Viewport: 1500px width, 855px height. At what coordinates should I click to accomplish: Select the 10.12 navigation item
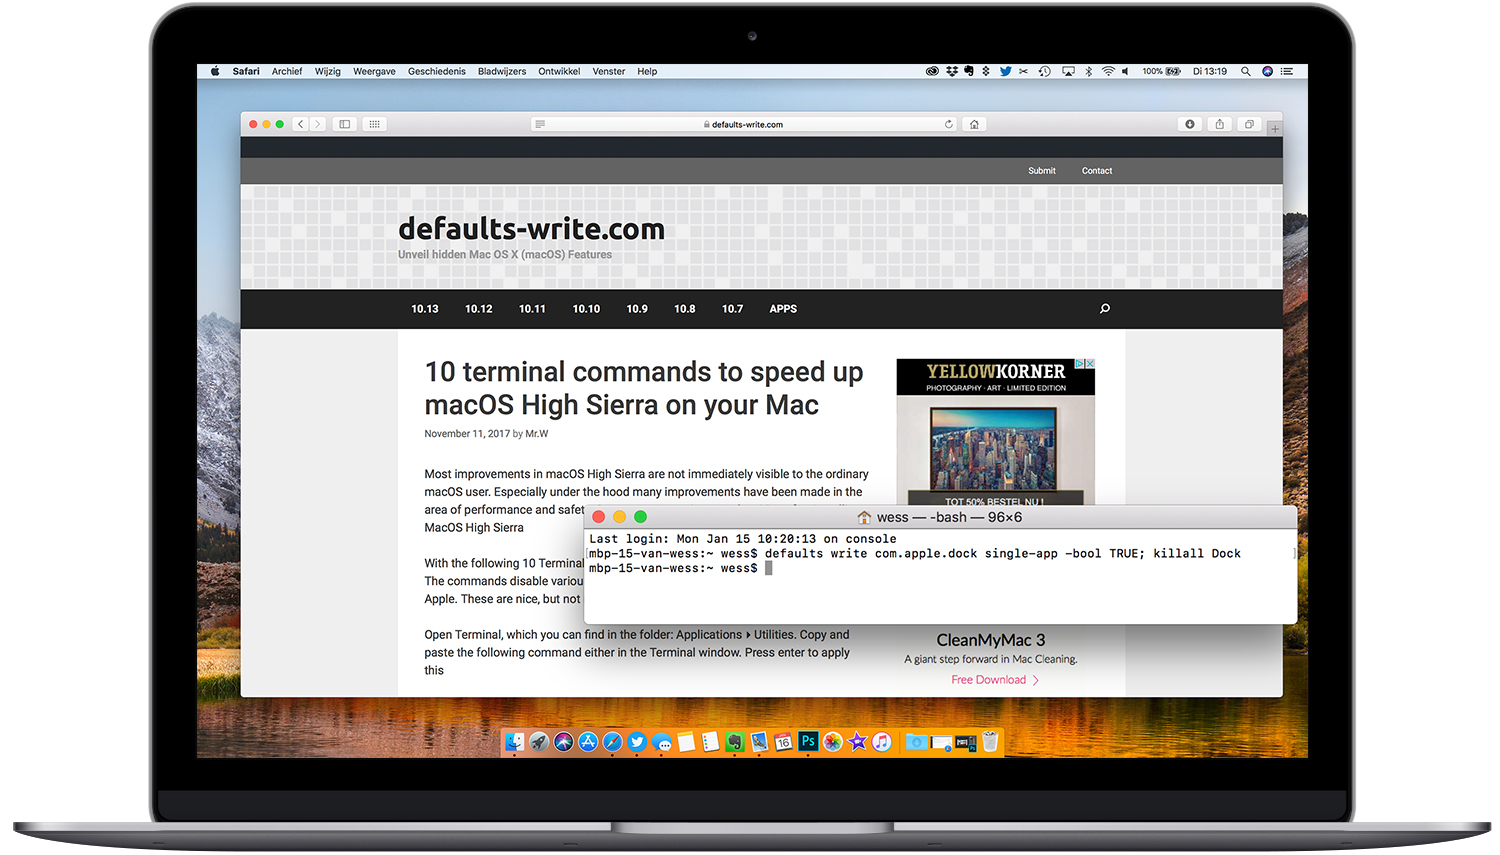[479, 309]
